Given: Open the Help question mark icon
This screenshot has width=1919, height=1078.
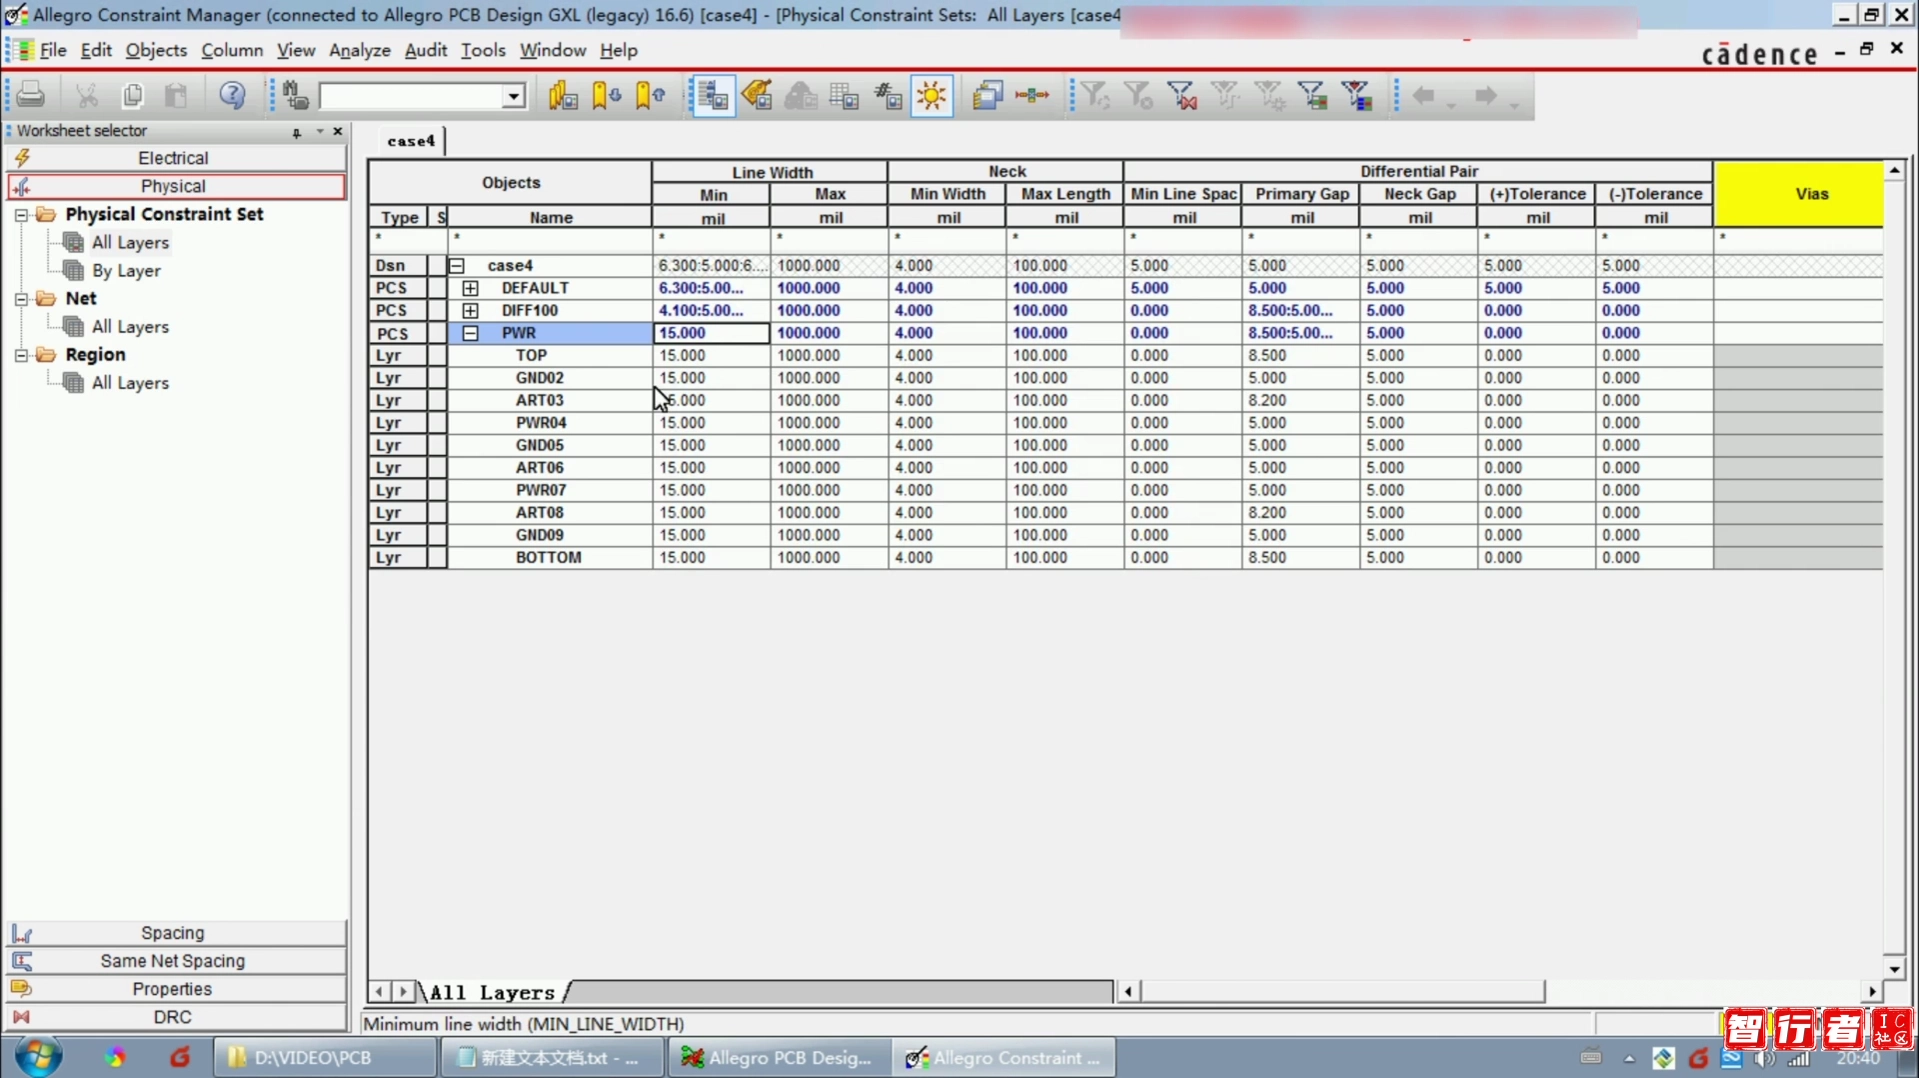Looking at the screenshot, I should tap(232, 95).
